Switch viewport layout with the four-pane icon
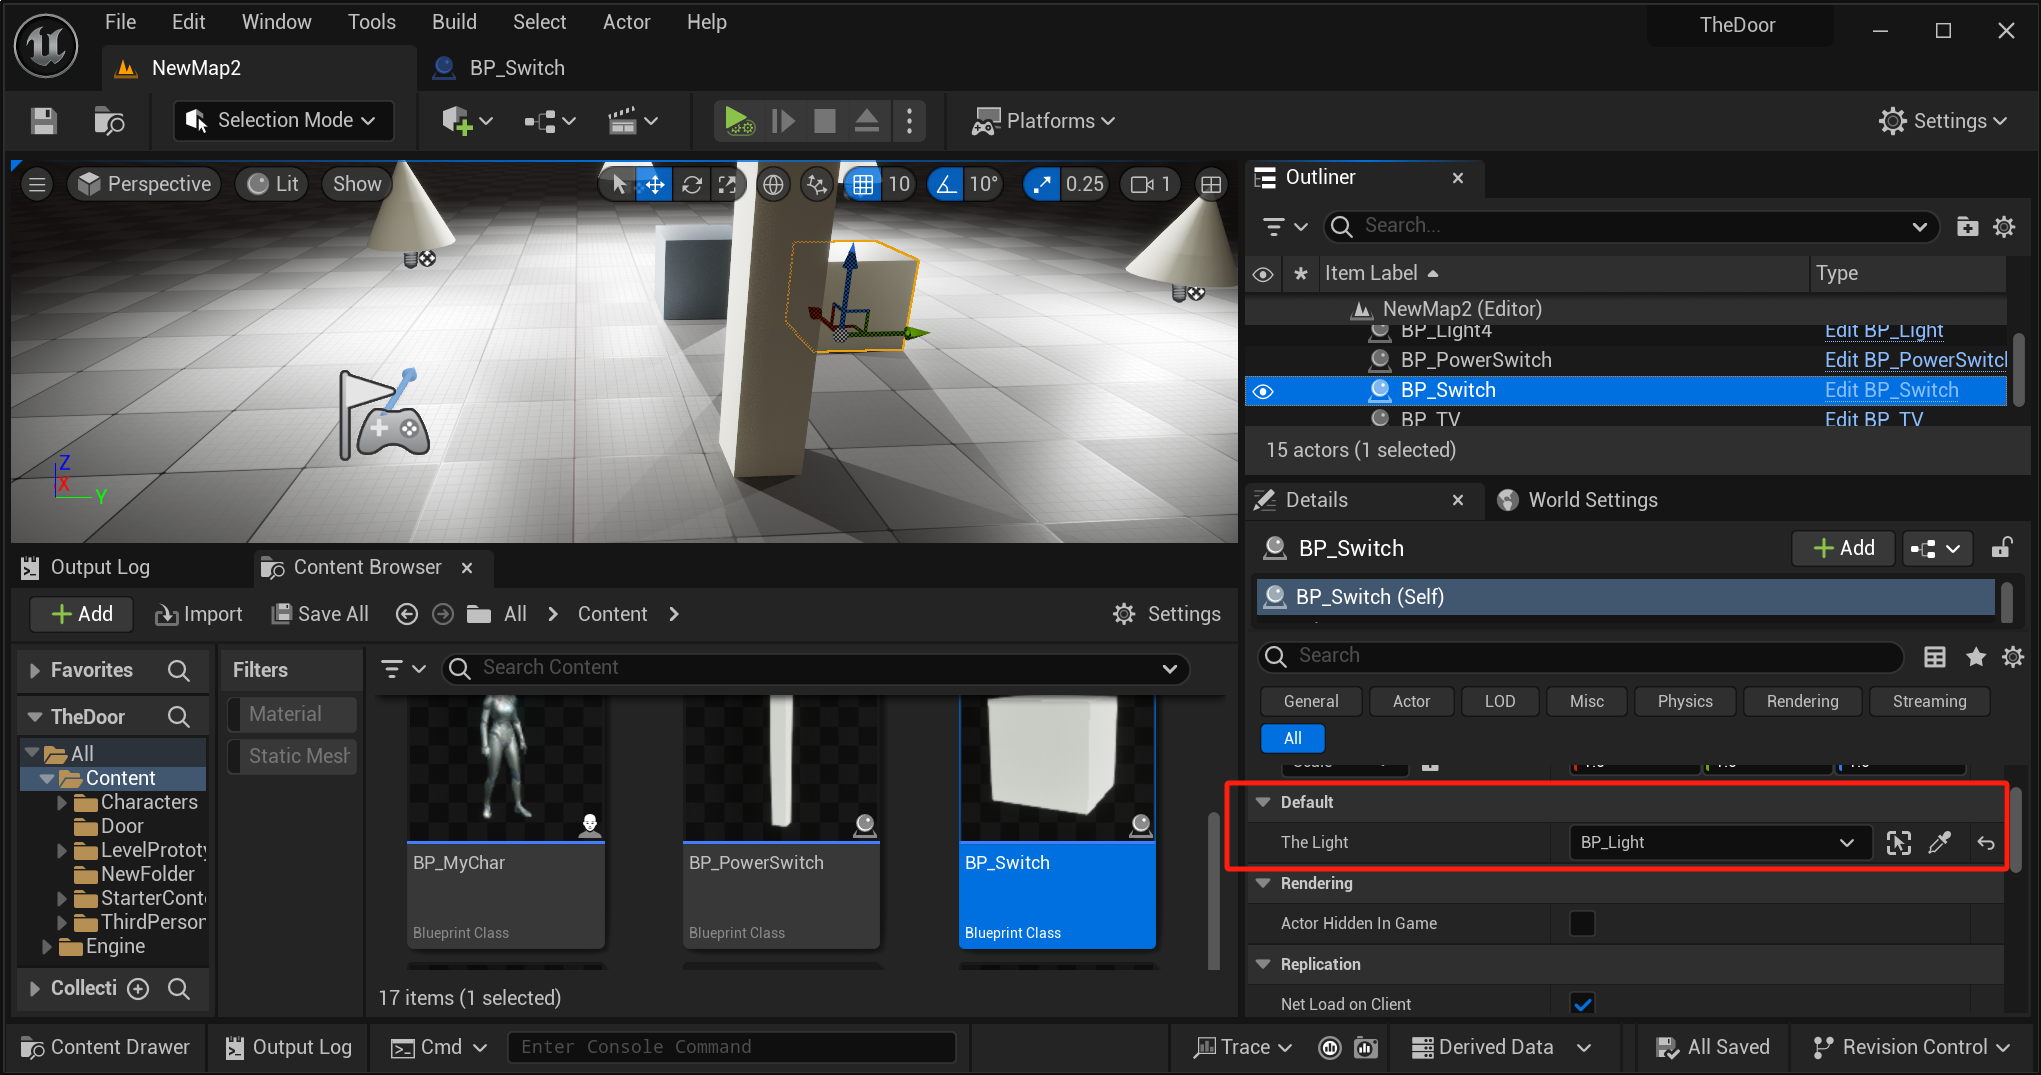 coord(1211,184)
